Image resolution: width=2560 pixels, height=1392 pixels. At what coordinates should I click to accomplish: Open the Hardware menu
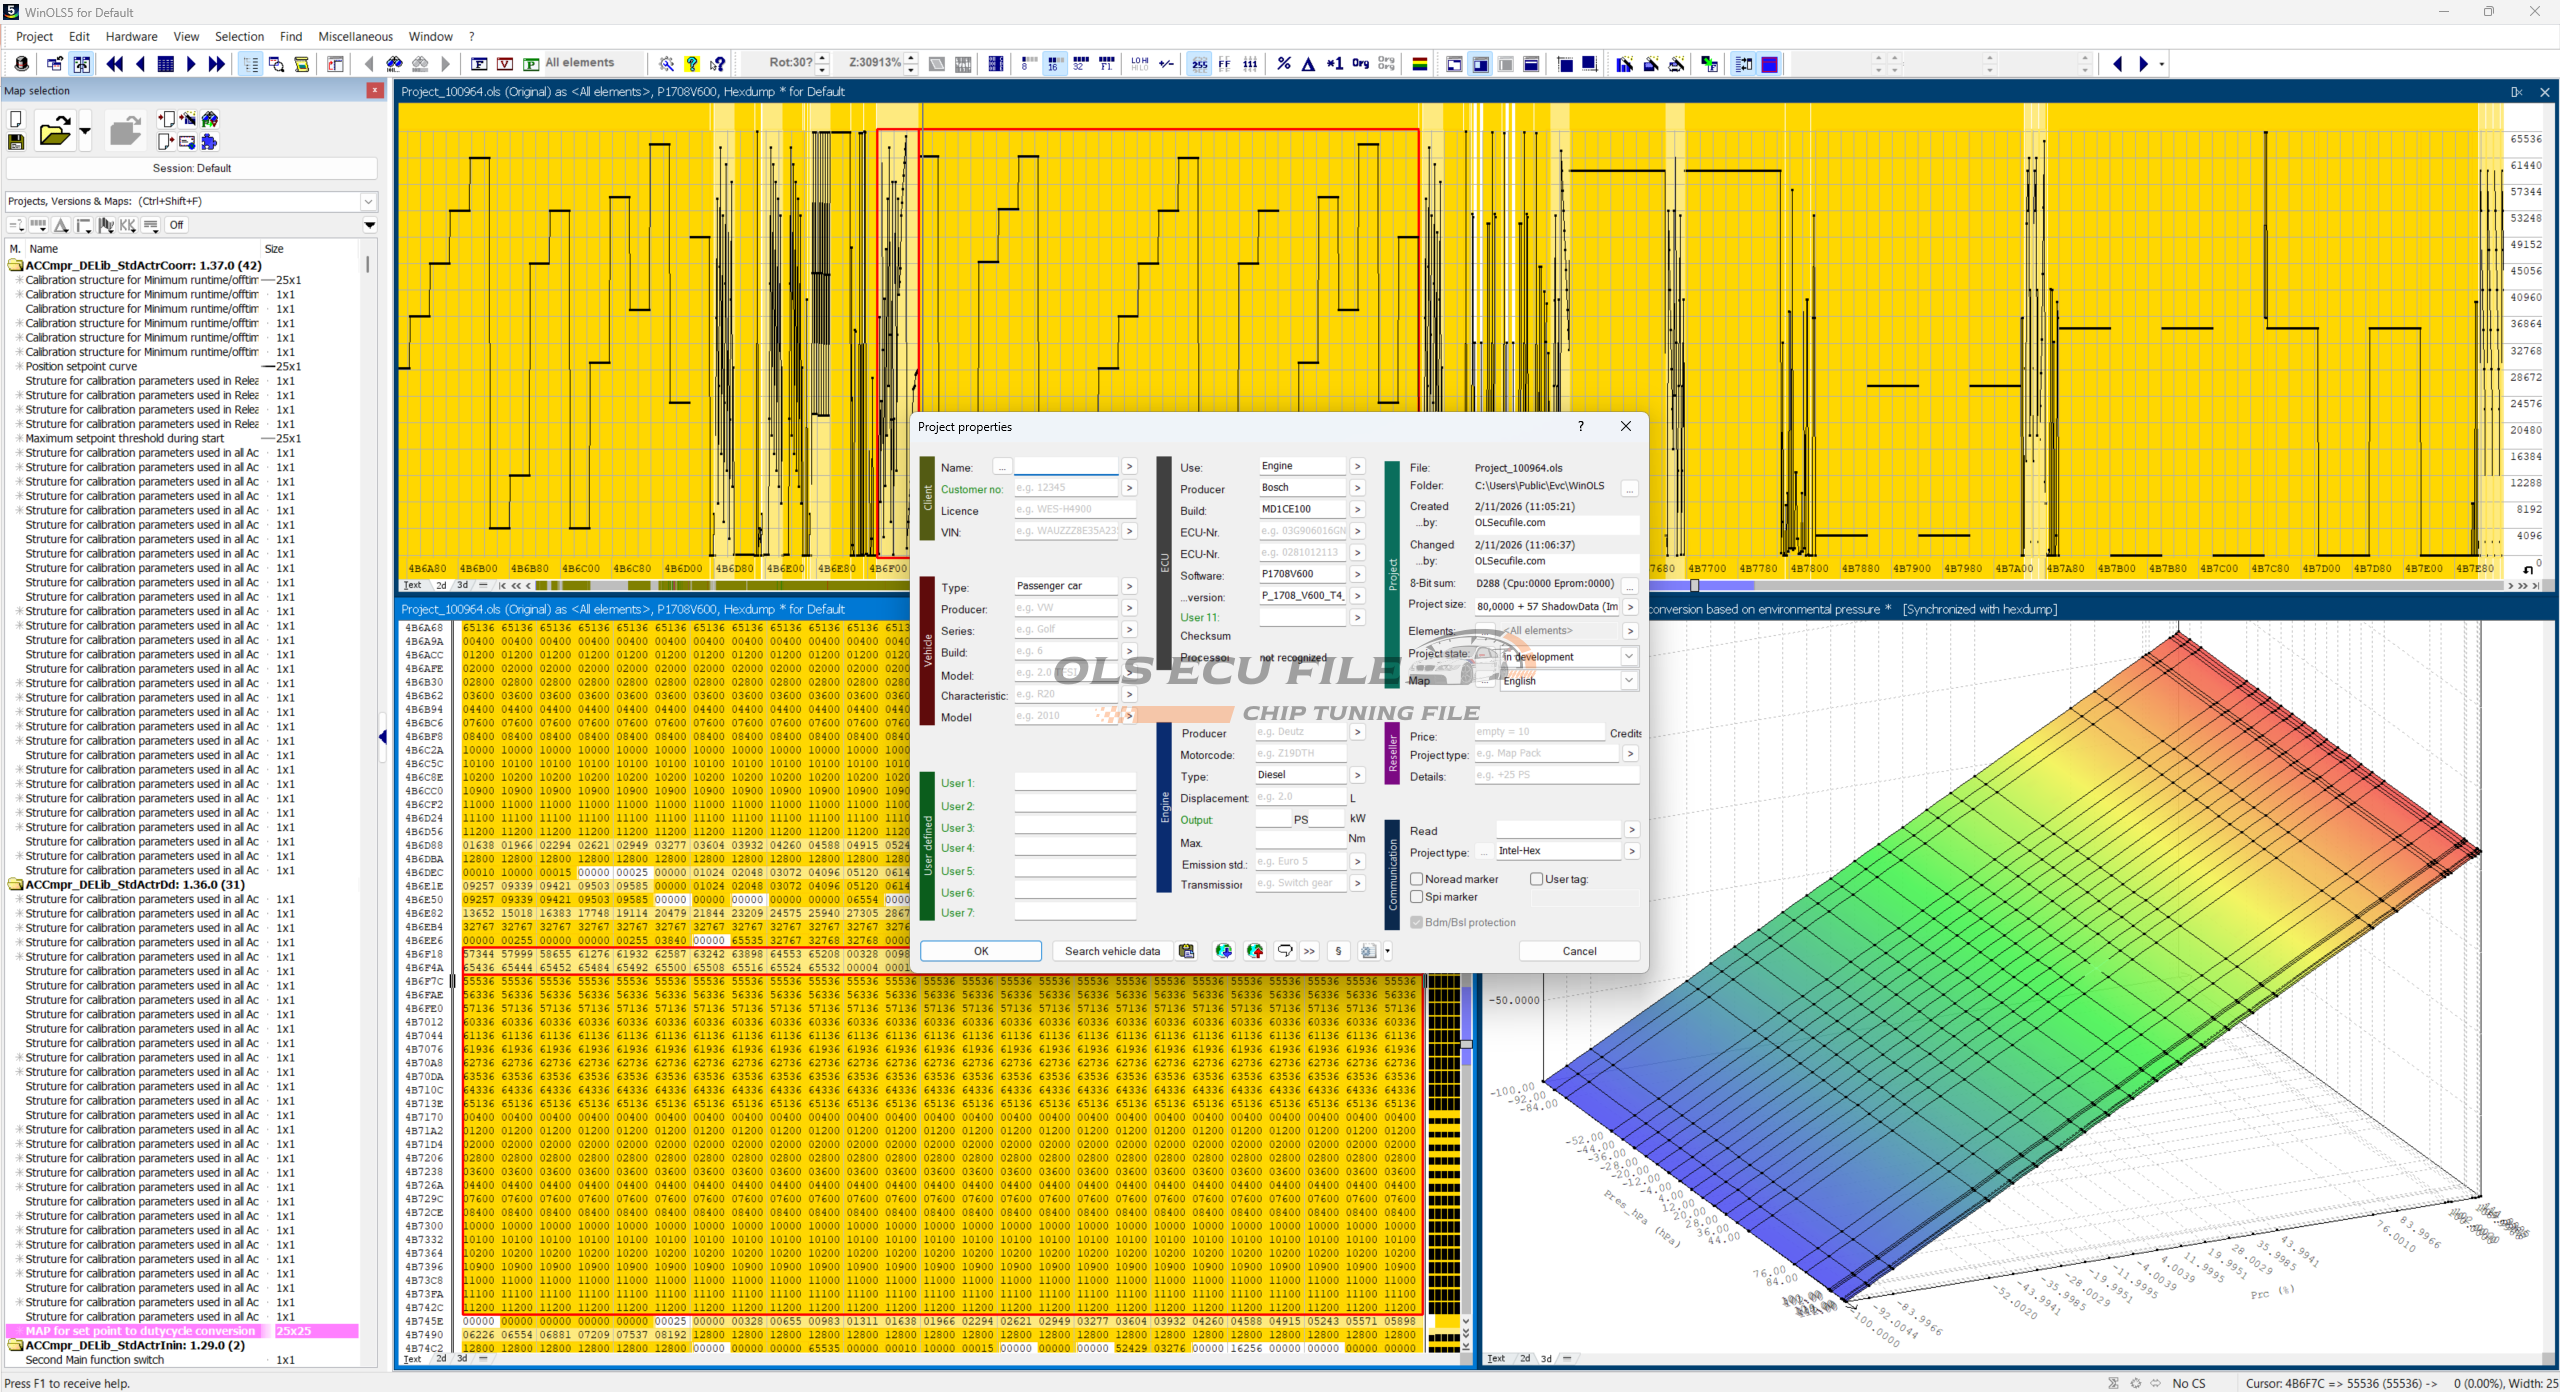coord(131,36)
